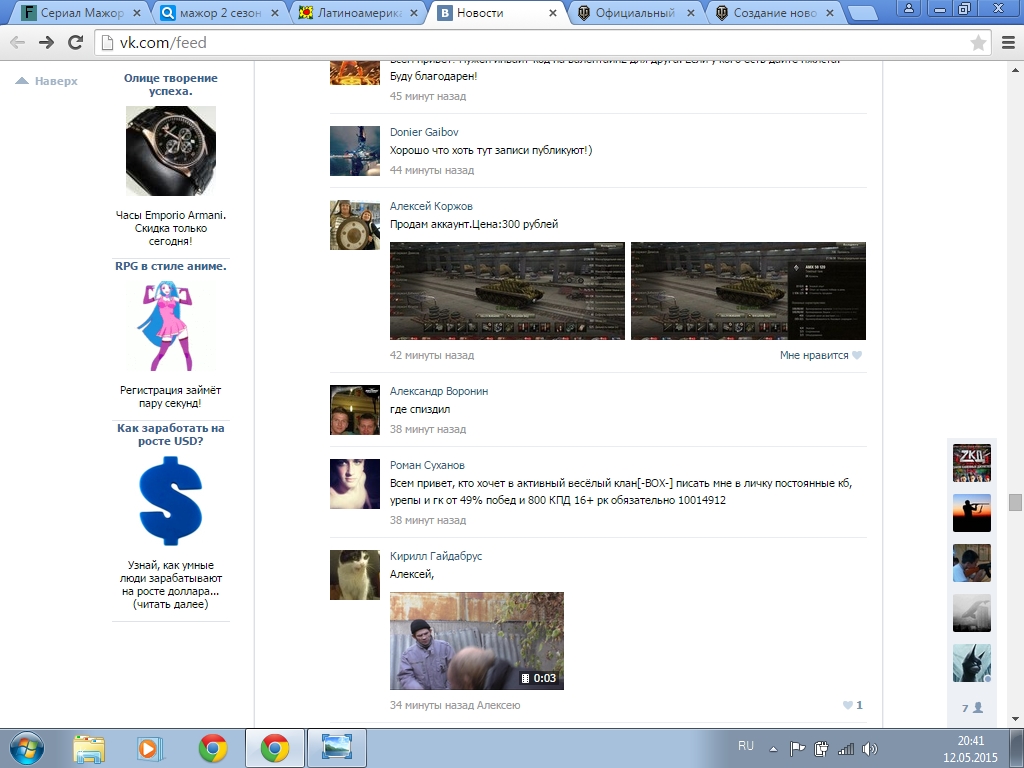Open Windows Explorer from the taskbar
This screenshot has height=768, width=1024.
89,748
